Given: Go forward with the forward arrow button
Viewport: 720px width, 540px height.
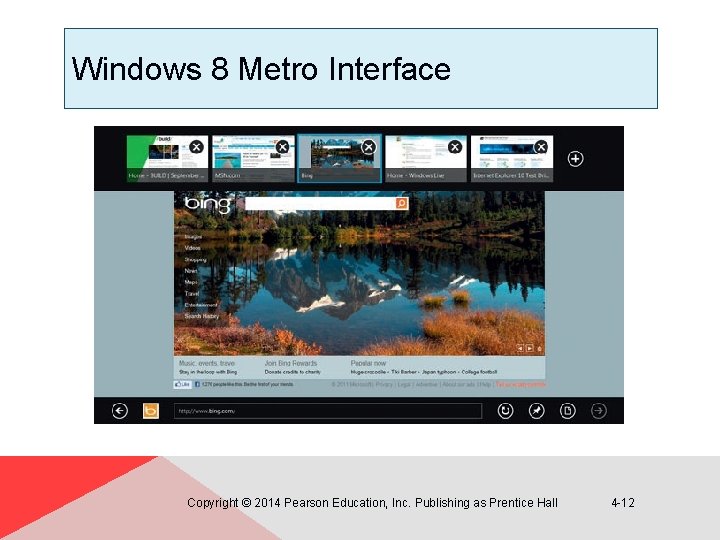Looking at the screenshot, I should click(599, 411).
